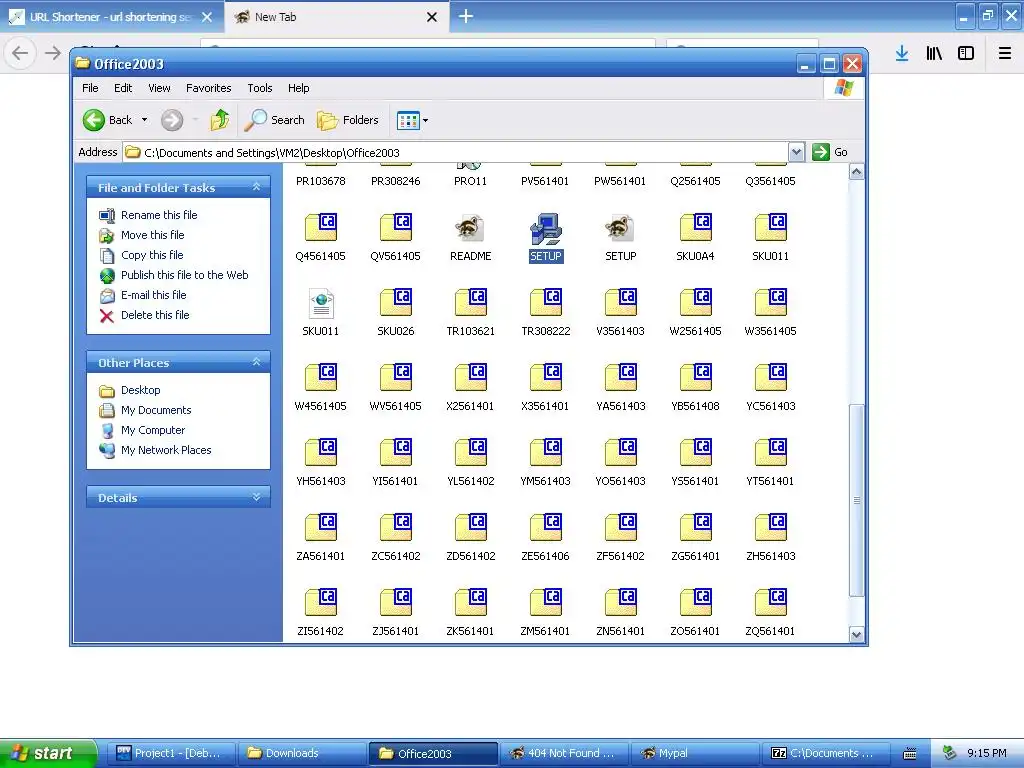This screenshot has height=768, width=1024.
Task: Select the Q4561405 cabinet file
Action: (321, 228)
